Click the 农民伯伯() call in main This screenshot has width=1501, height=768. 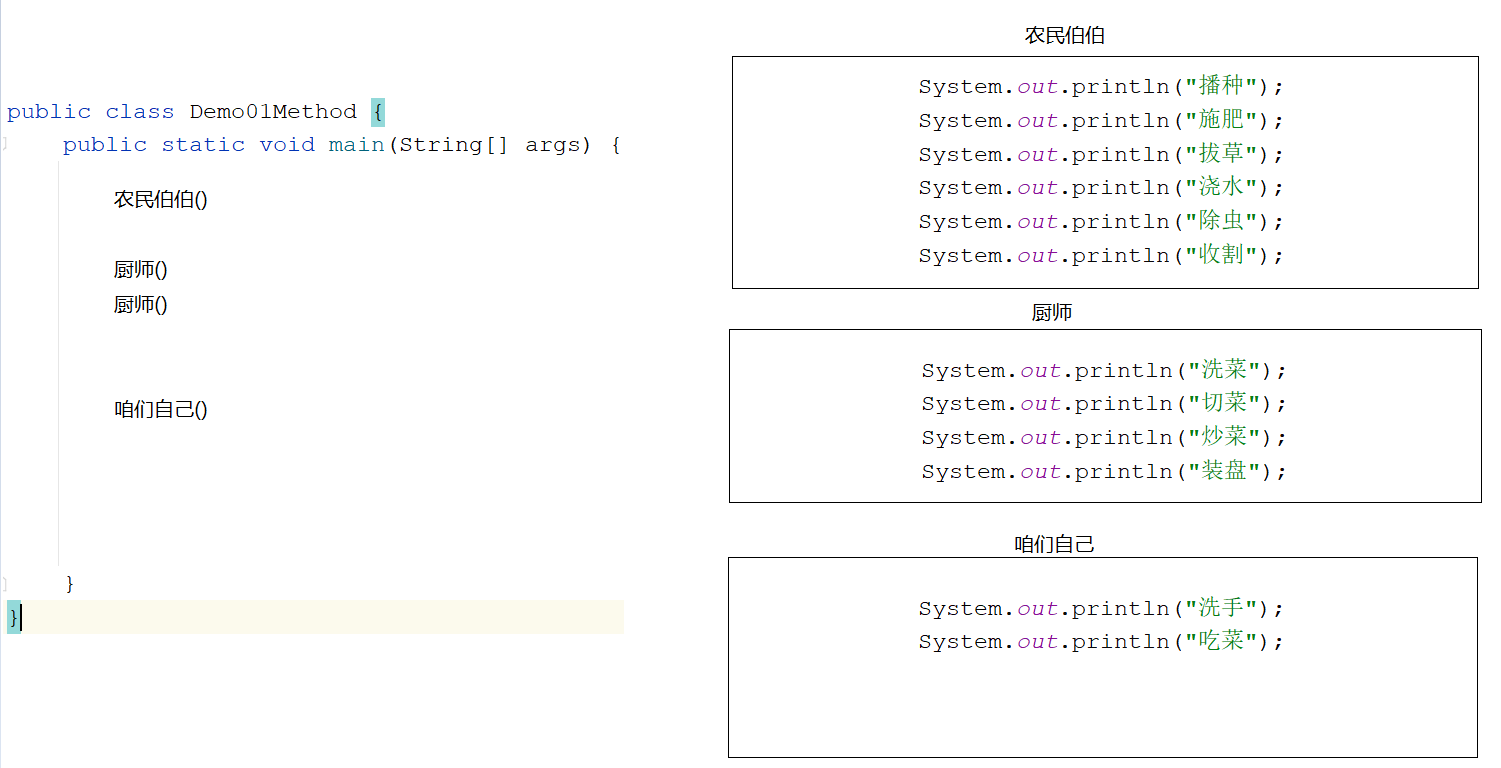(x=161, y=199)
